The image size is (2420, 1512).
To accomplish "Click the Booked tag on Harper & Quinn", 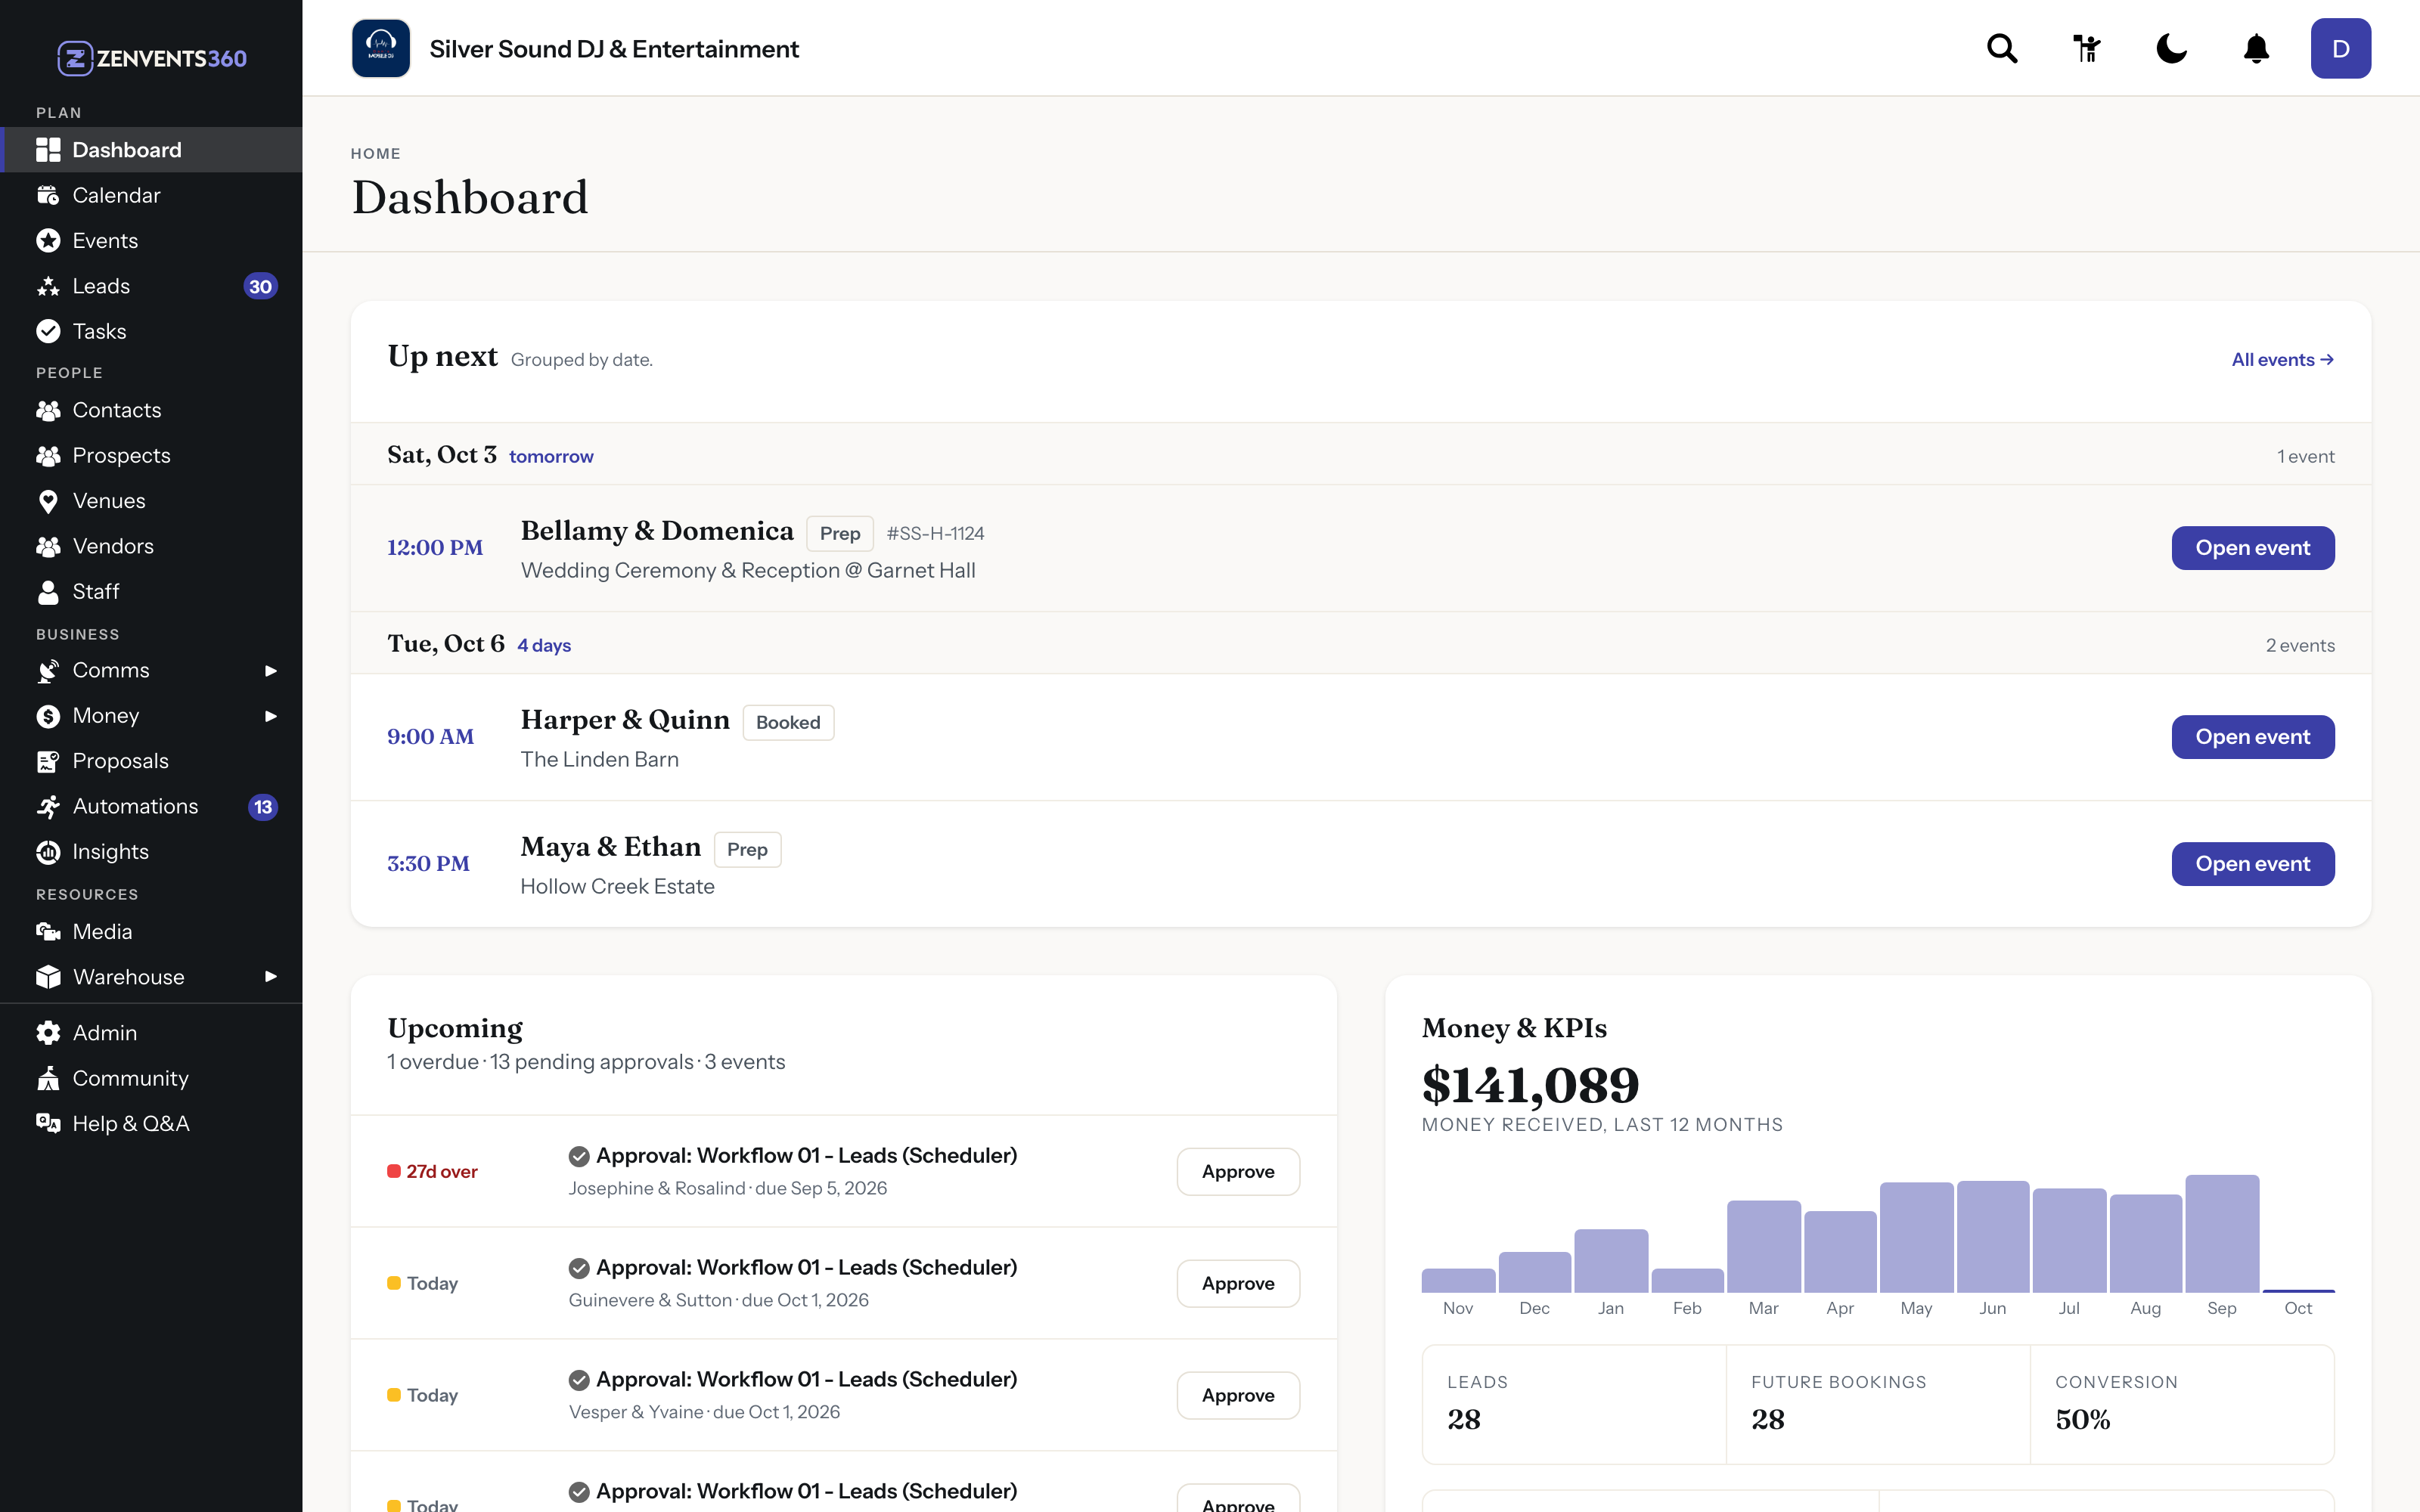I will coord(788,723).
